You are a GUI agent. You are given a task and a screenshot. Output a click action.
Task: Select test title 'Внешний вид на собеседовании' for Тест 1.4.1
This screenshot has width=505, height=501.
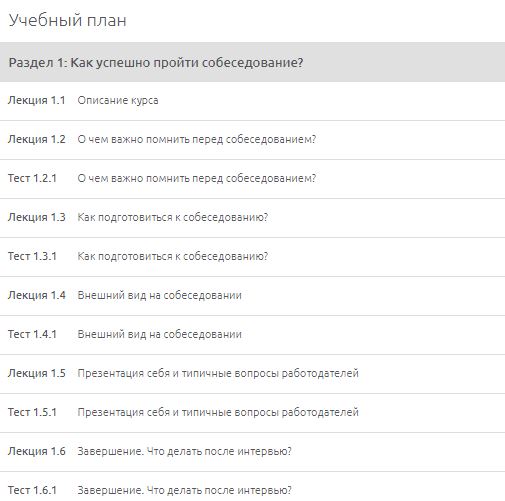tap(159, 334)
